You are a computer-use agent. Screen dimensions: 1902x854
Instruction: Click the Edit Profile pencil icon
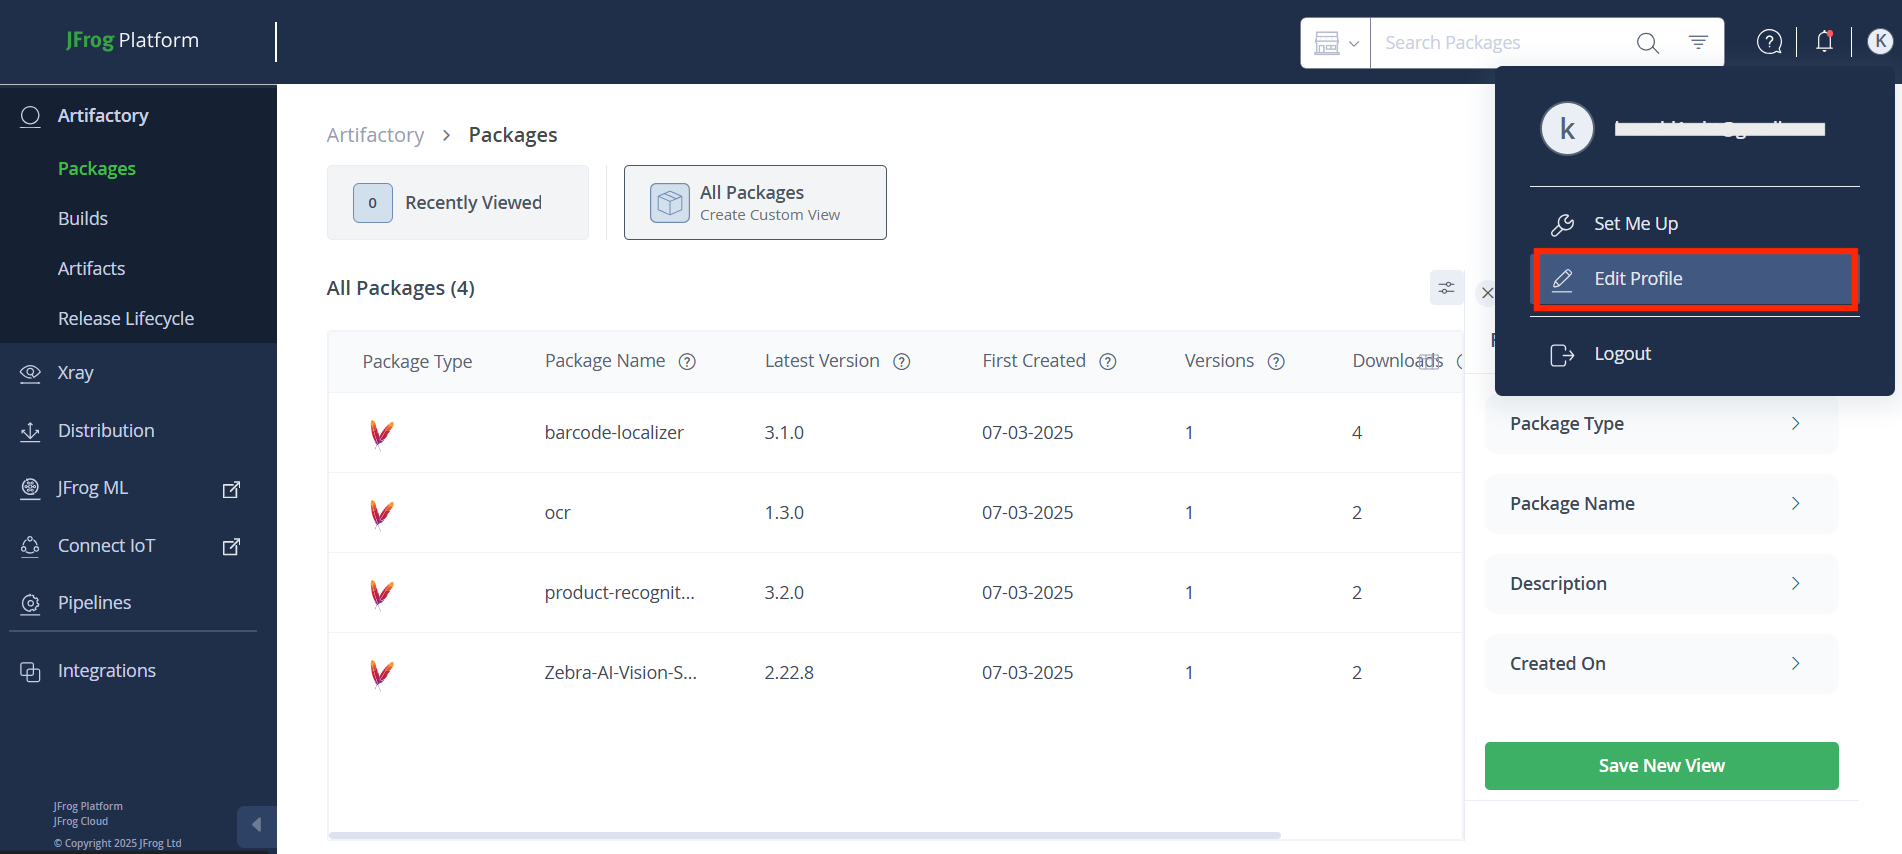(1562, 279)
